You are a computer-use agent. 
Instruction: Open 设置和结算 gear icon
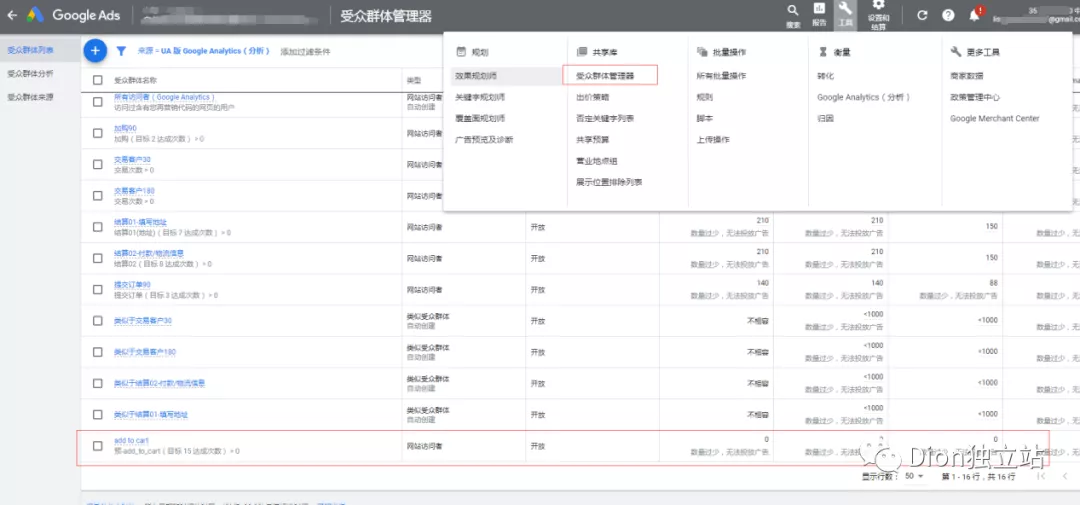pyautogui.click(x=878, y=6)
